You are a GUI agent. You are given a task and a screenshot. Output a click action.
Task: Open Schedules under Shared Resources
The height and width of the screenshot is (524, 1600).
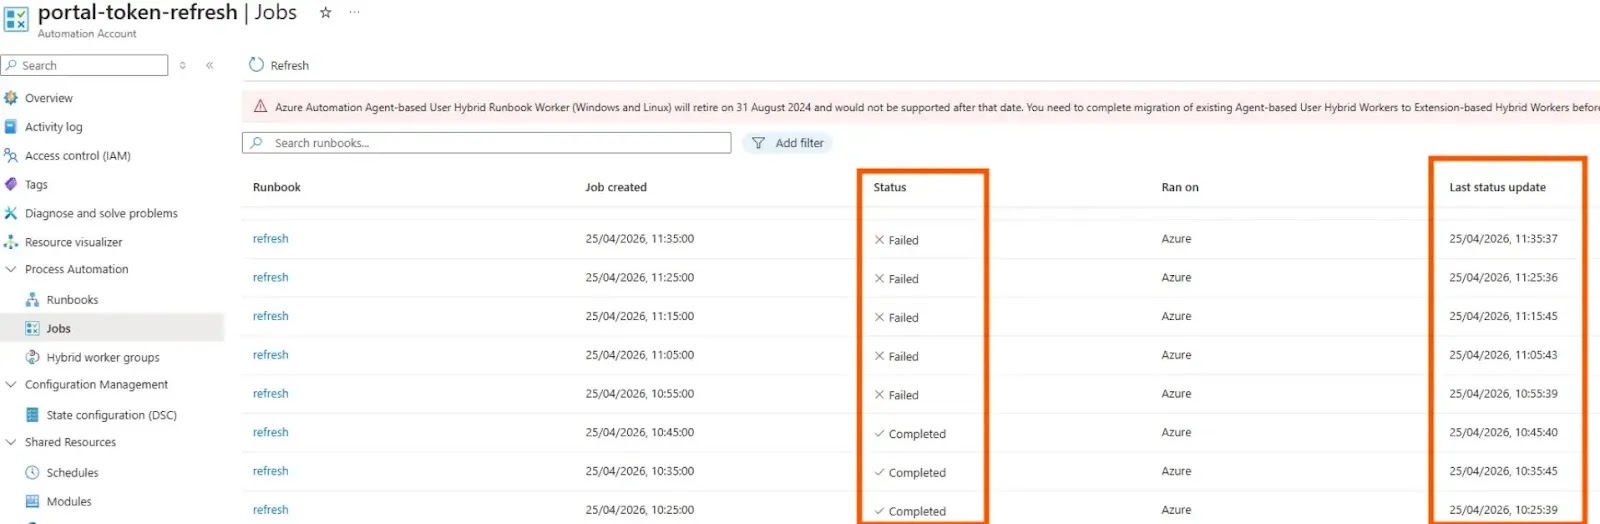click(72, 473)
